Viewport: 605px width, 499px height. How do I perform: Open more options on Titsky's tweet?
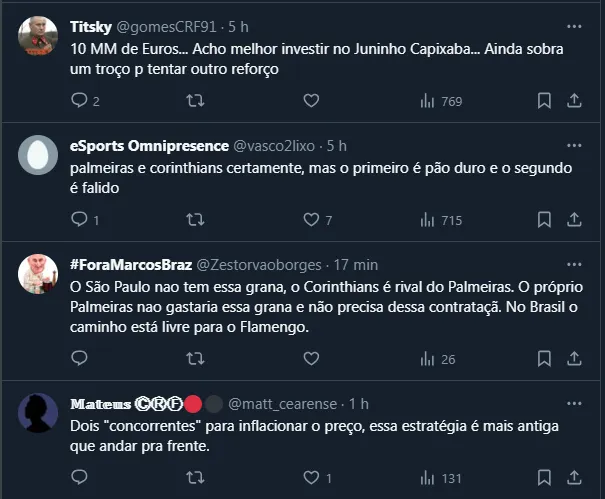tap(573, 26)
